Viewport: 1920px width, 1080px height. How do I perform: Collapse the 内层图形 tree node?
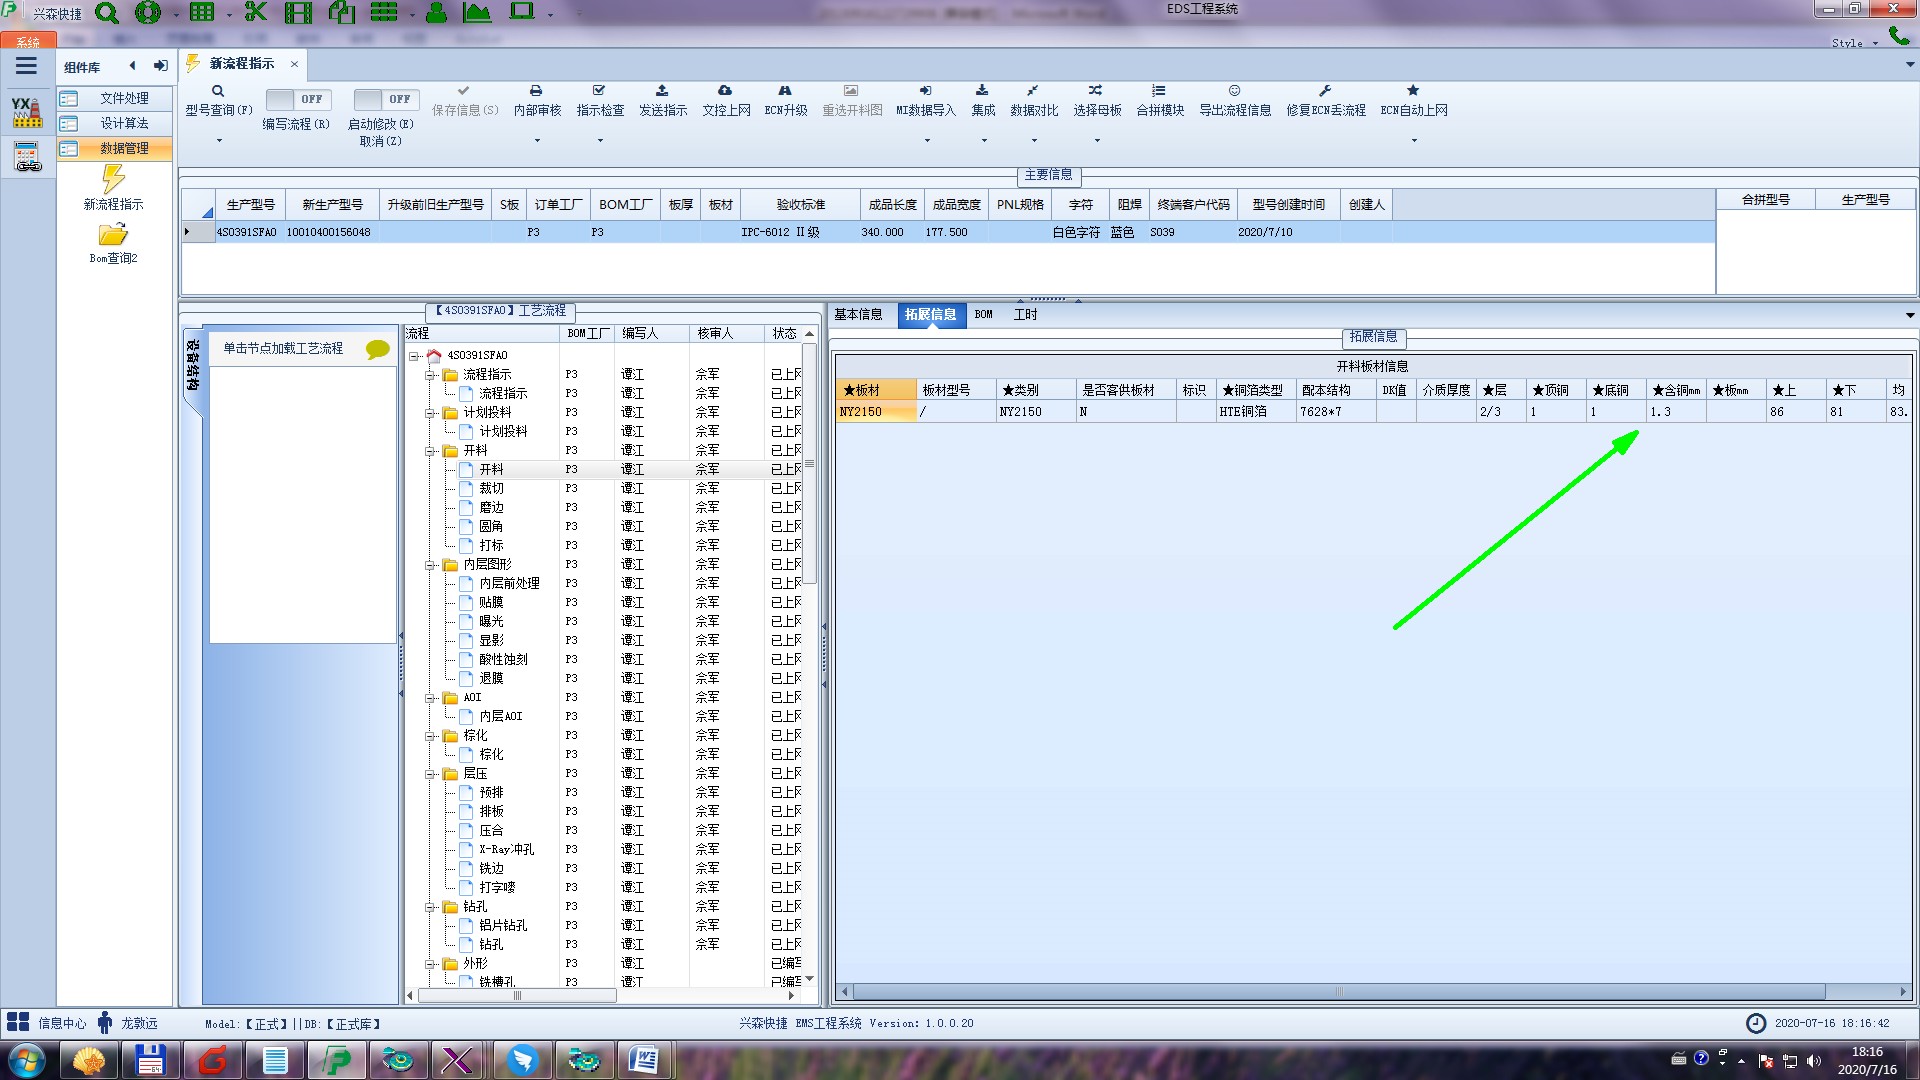point(430,565)
